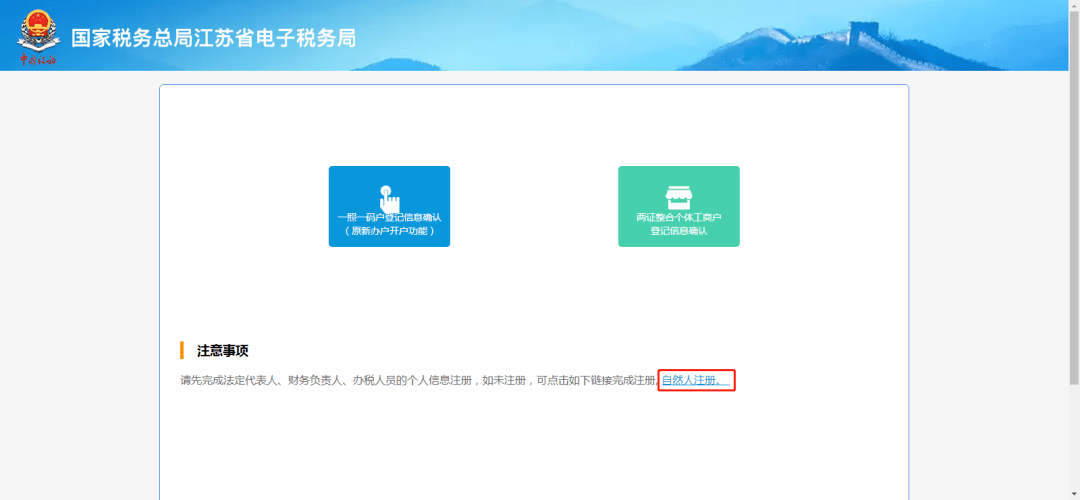Click the Great Wall watchtower in the banner
Viewport: 1080px width, 500px height.
pyautogui.click(x=863, y=33)
